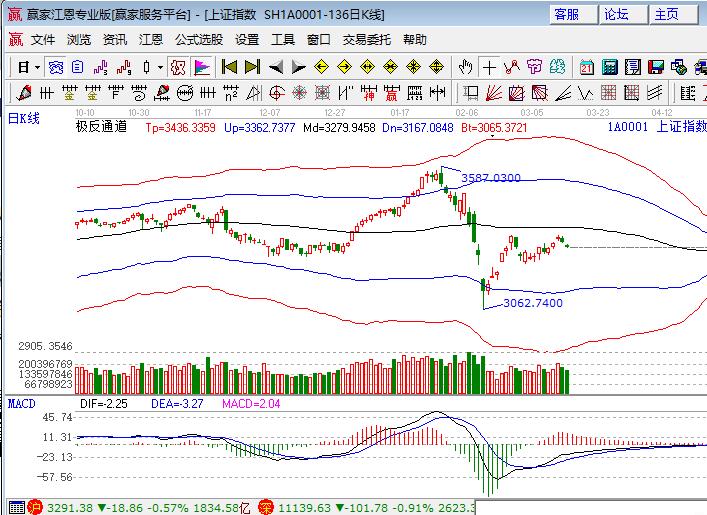The height and width of the screenshot is (515, 707).
Task: Expand the 日 period dropdown arrow
Action: pyautogui.click(x=38, y=68)
